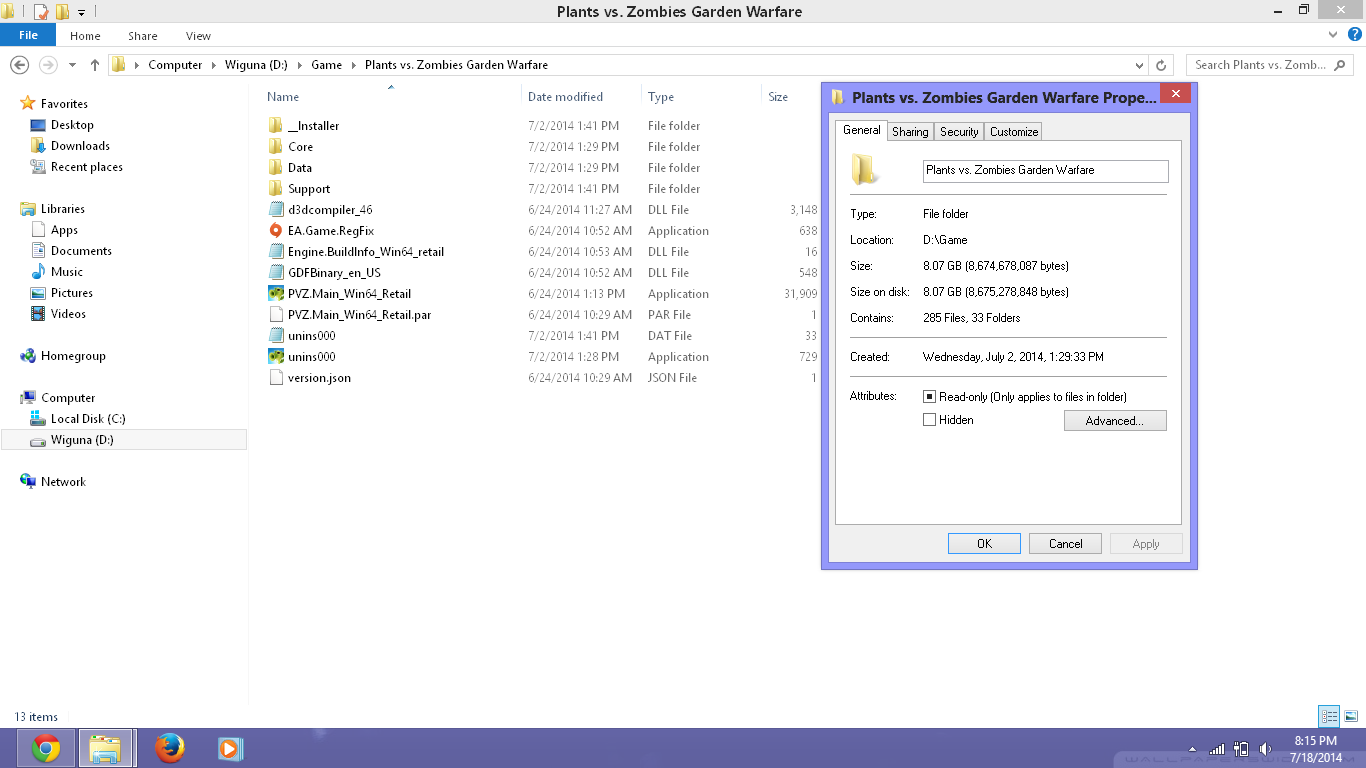The height and width of the screenshot is (768, 1366).
Task: Open Google Chrome from the taskbar
Action: tap(45, 748)
